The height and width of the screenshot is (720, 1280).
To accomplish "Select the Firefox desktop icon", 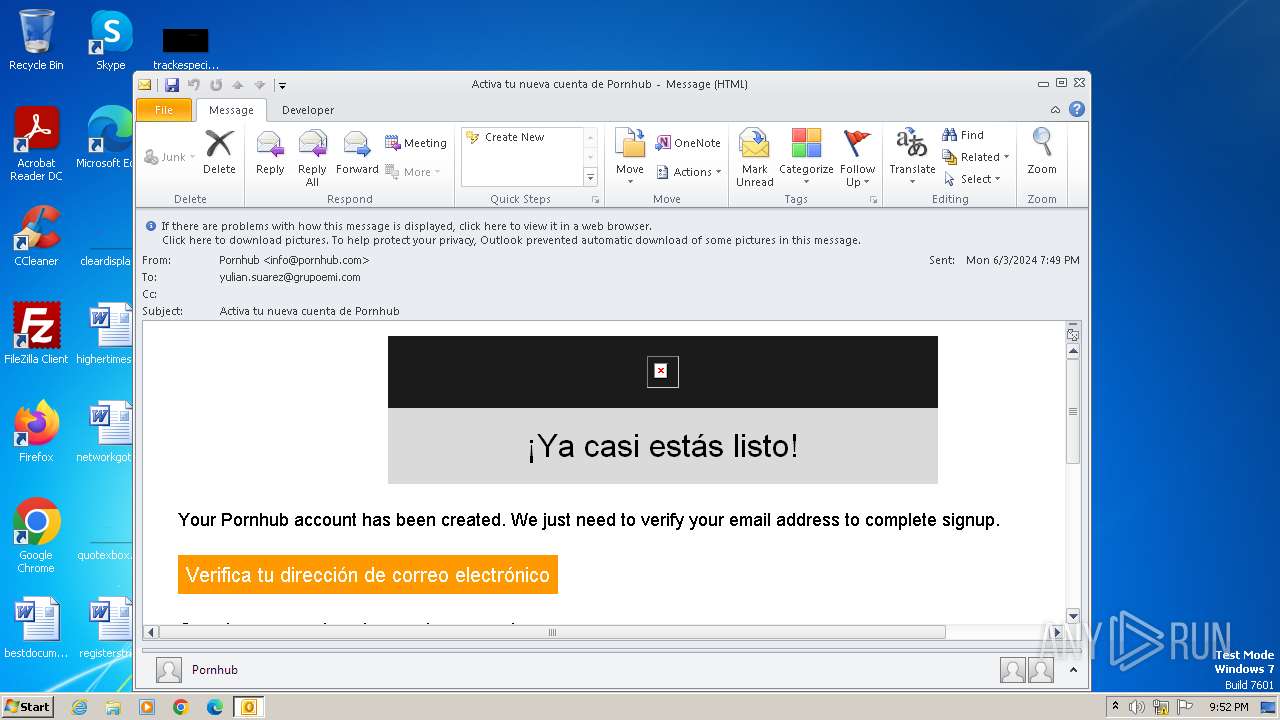I will click(x=36, y=431).
